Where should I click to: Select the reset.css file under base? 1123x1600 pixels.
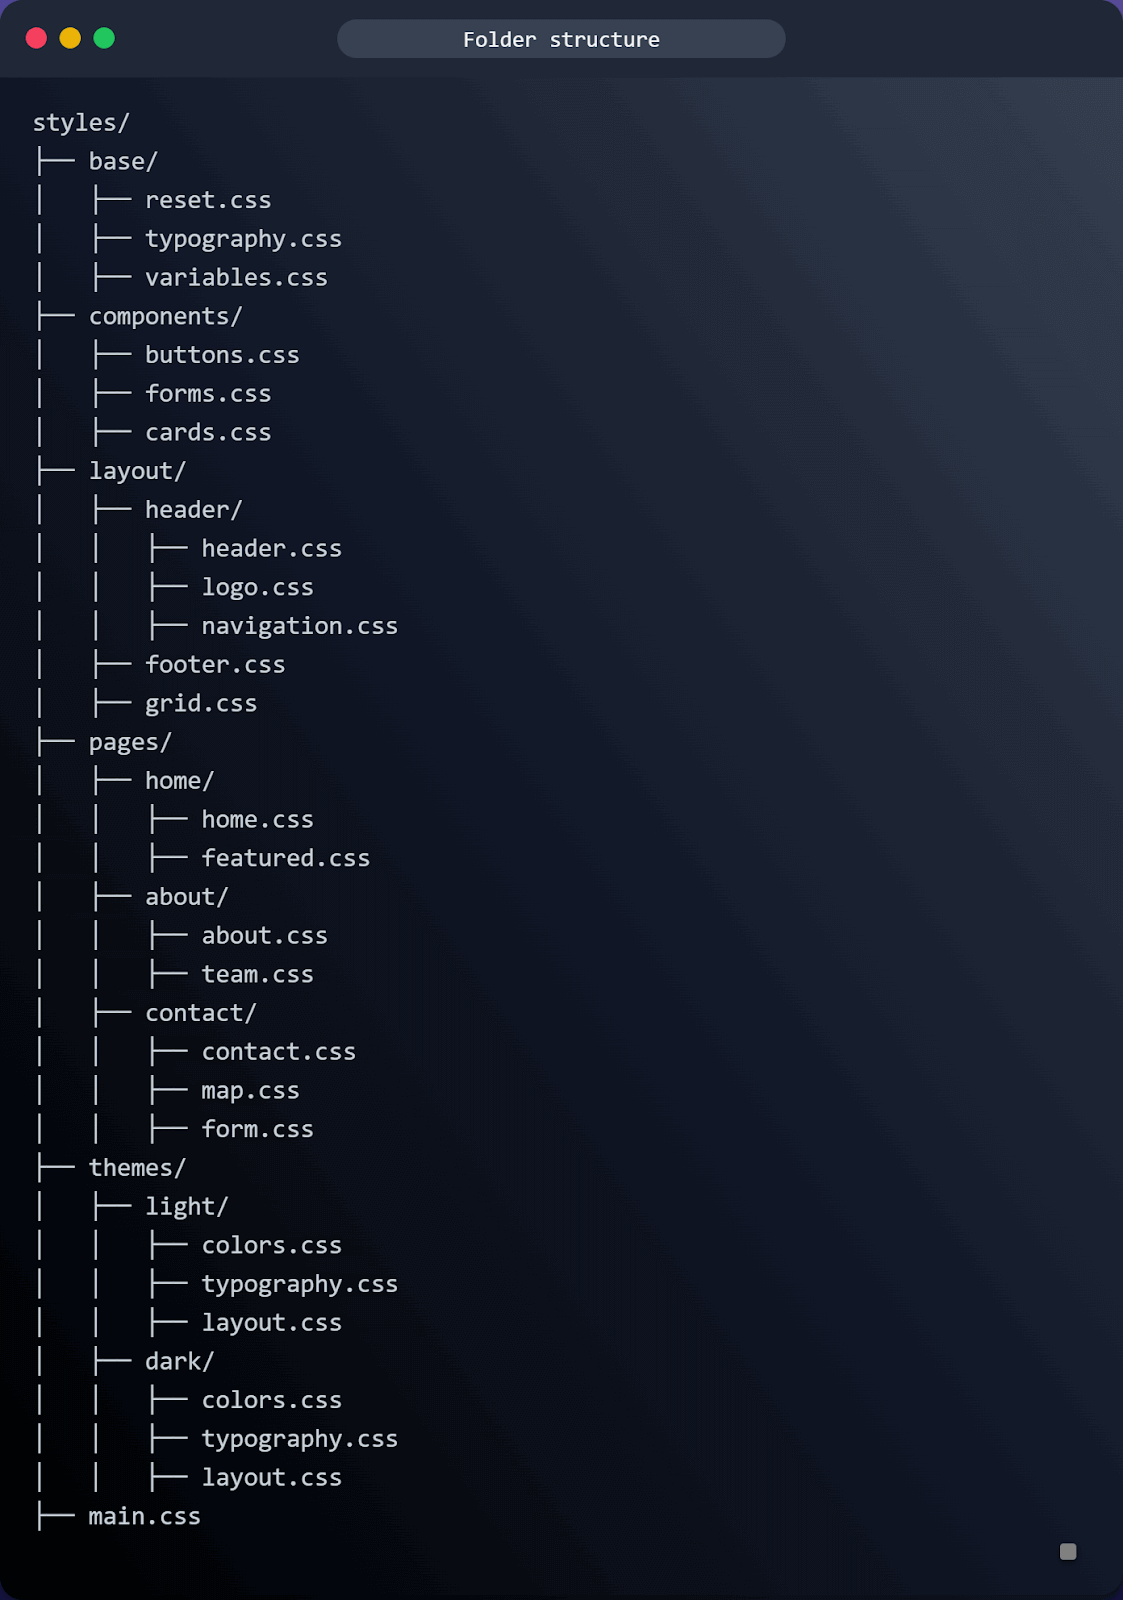pyautogui.click(x=208, y=199)
